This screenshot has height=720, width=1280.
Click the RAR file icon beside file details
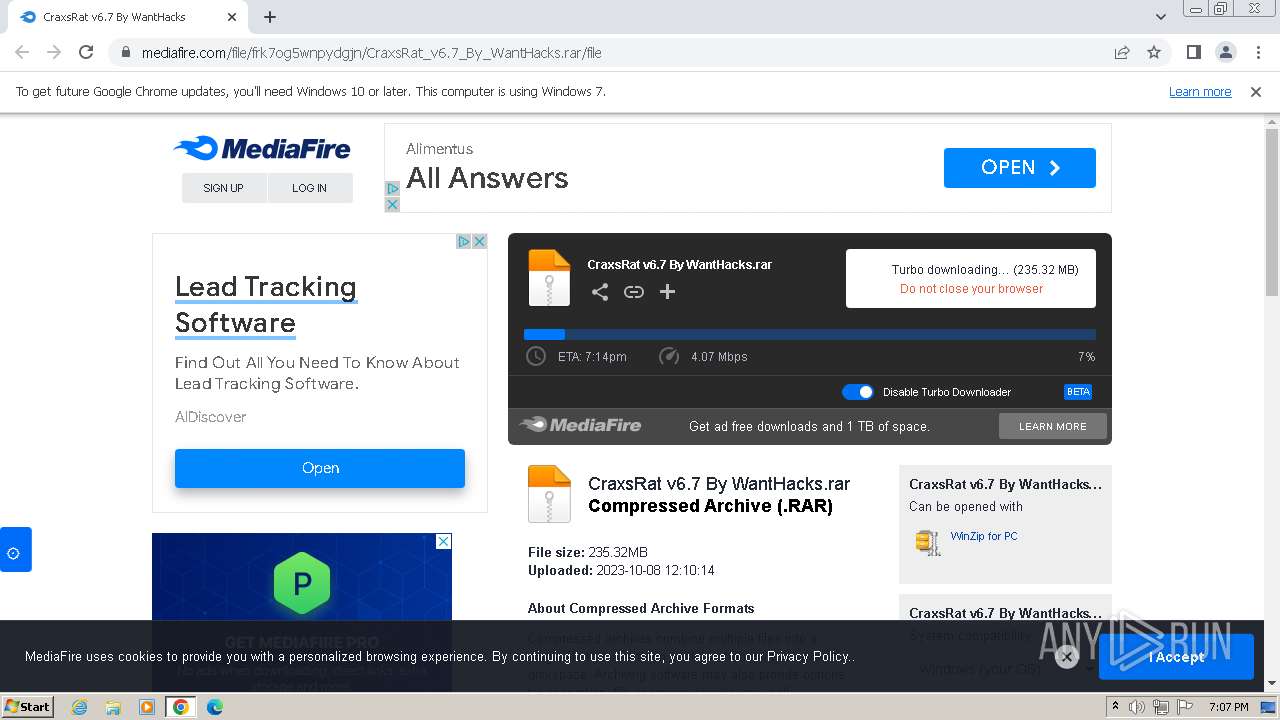[549, 494]
